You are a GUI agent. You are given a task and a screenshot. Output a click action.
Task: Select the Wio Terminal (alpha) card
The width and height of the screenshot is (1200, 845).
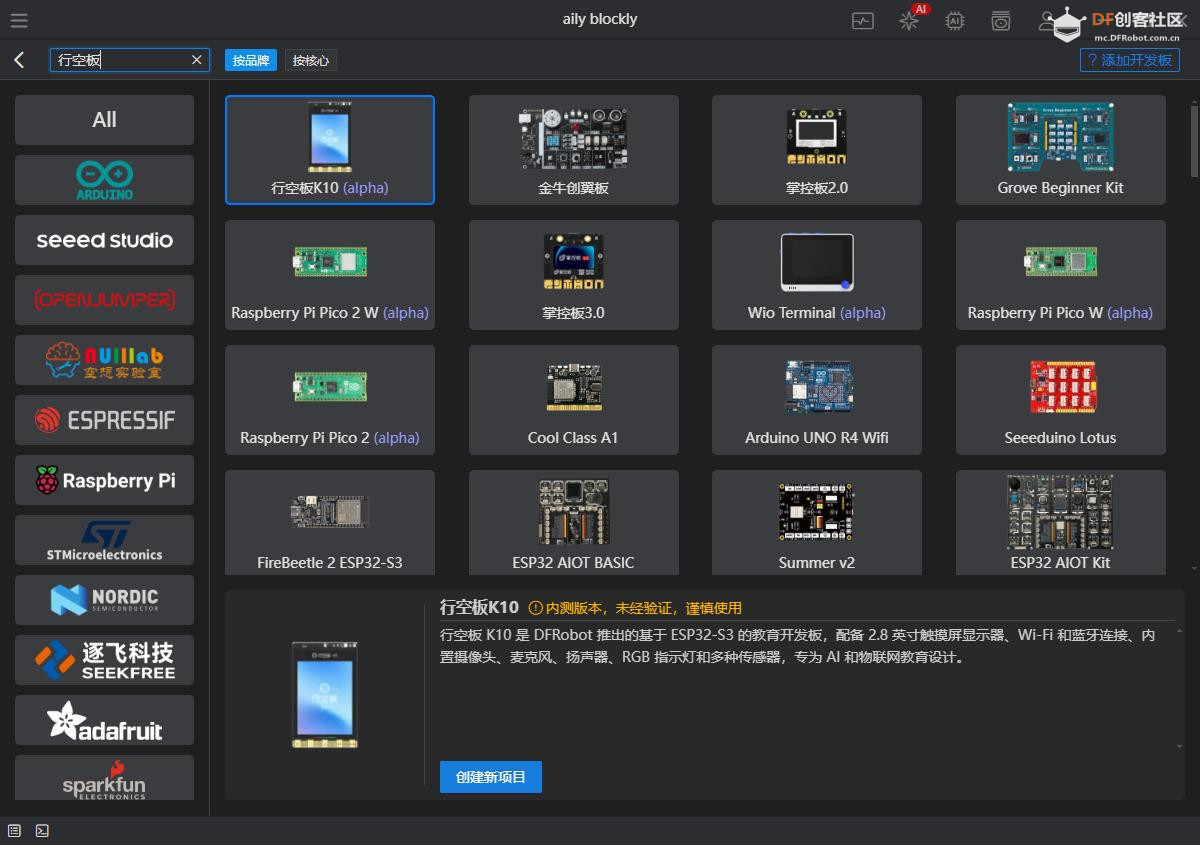click(817, 275)
